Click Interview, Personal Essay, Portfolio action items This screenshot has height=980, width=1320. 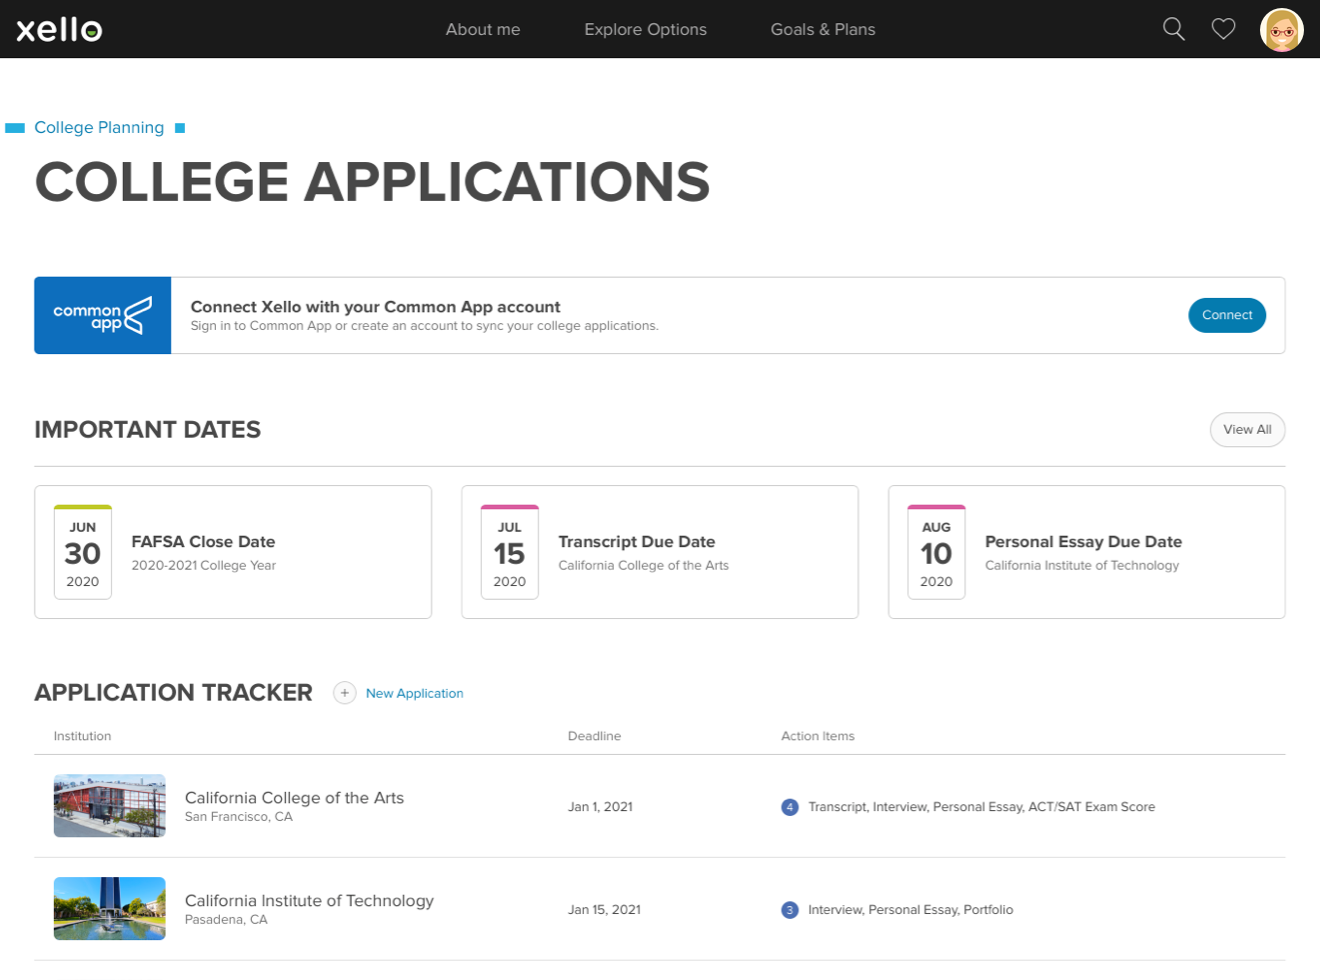click(x=910, y=910)
